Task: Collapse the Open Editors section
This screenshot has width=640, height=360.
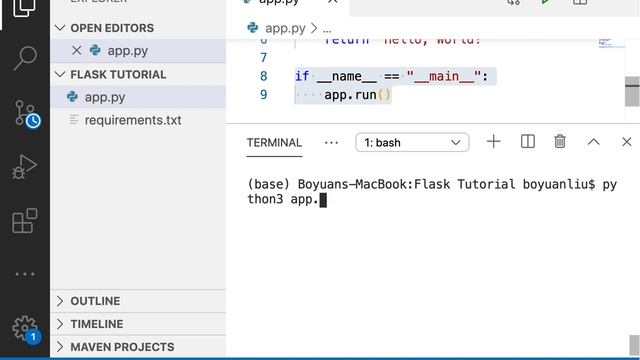Action: coord(138,28)
